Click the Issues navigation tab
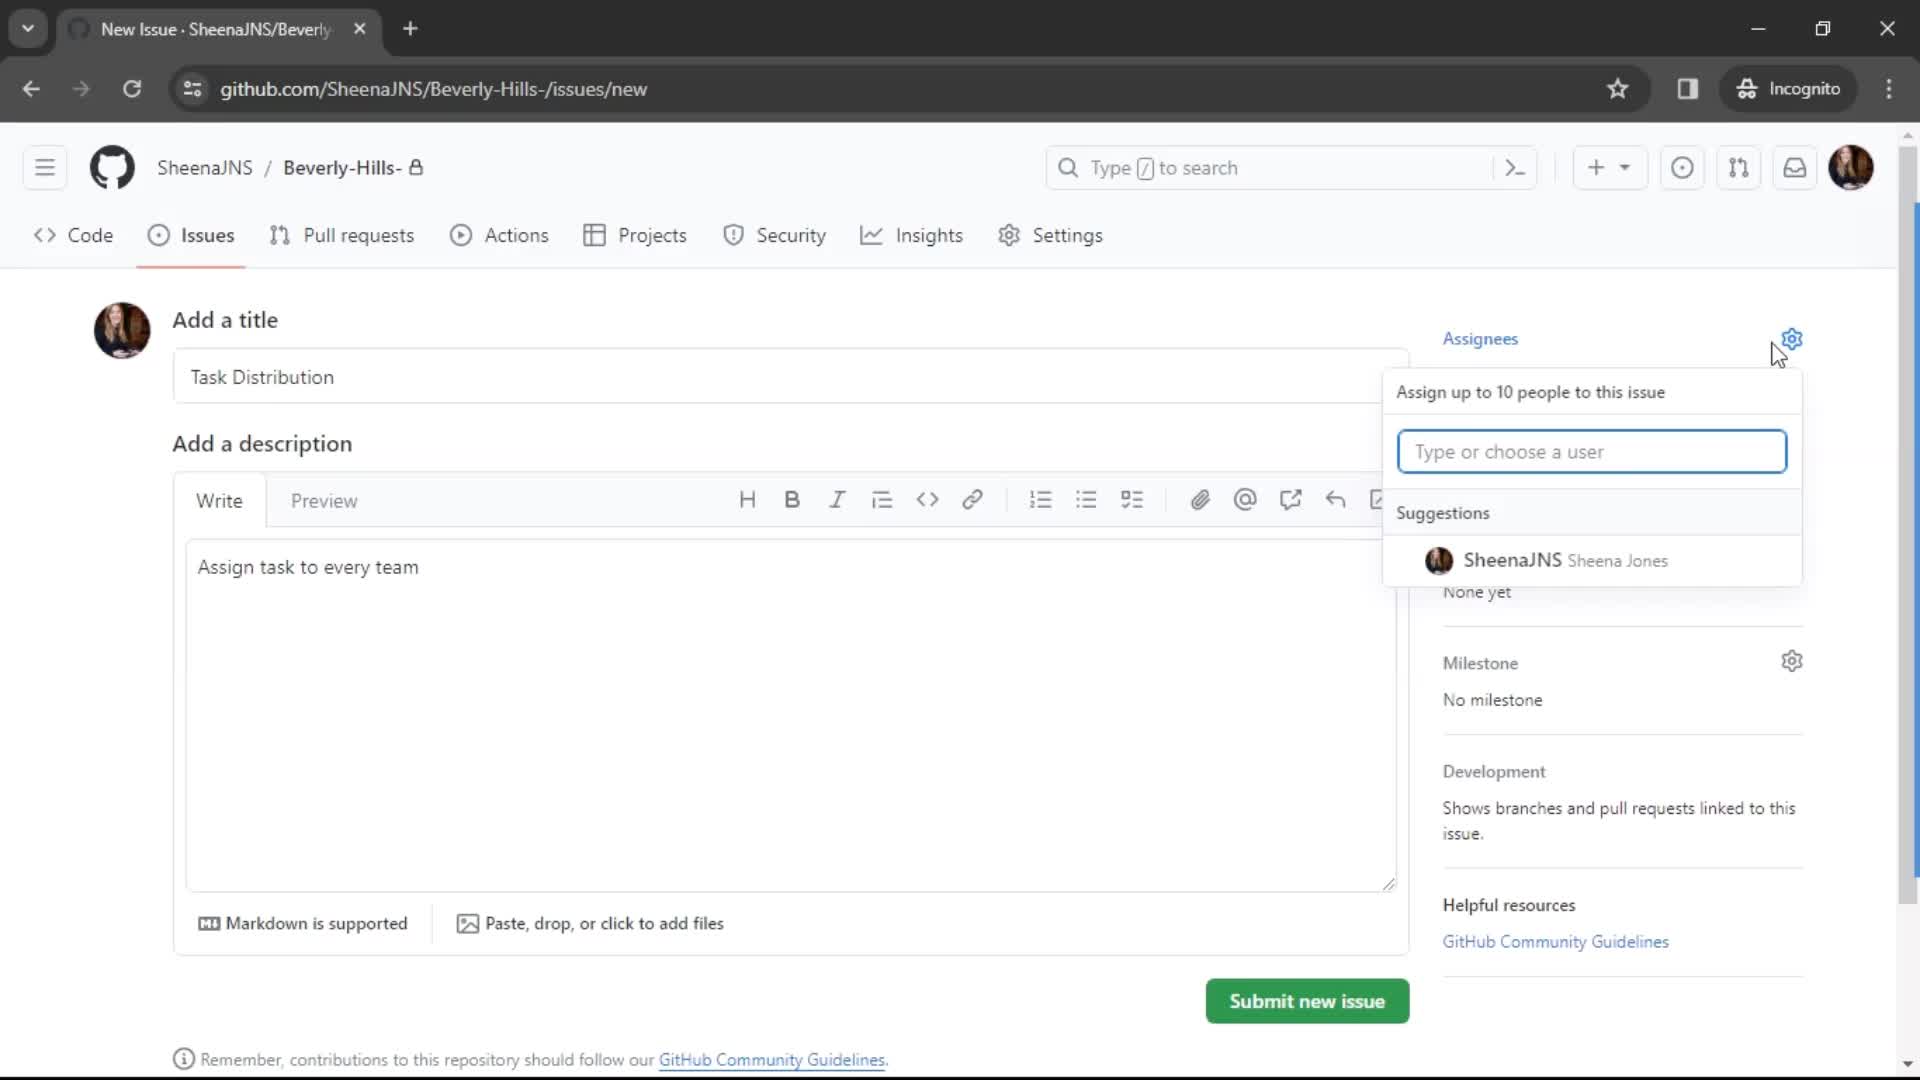 coord(207,235)
